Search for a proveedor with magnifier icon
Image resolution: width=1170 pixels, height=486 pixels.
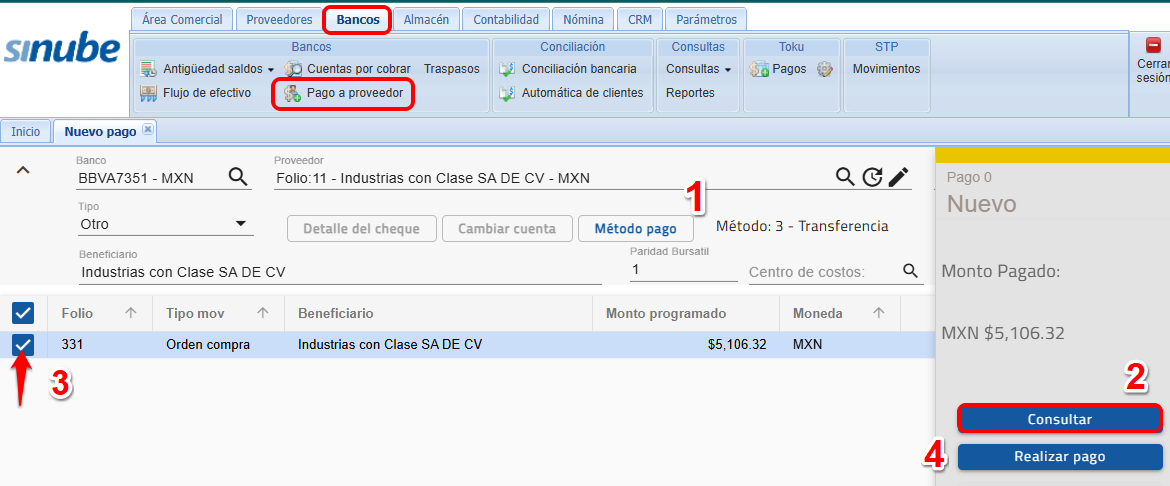(x=845, y=177)
